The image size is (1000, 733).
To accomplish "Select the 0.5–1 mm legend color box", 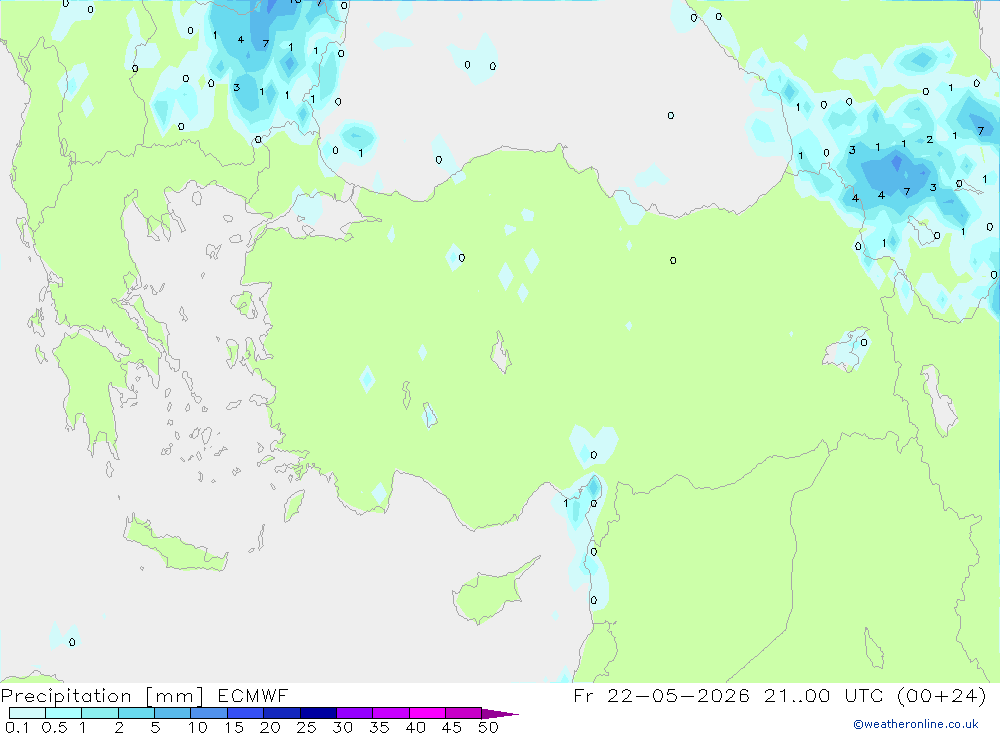I will point(64,713).
